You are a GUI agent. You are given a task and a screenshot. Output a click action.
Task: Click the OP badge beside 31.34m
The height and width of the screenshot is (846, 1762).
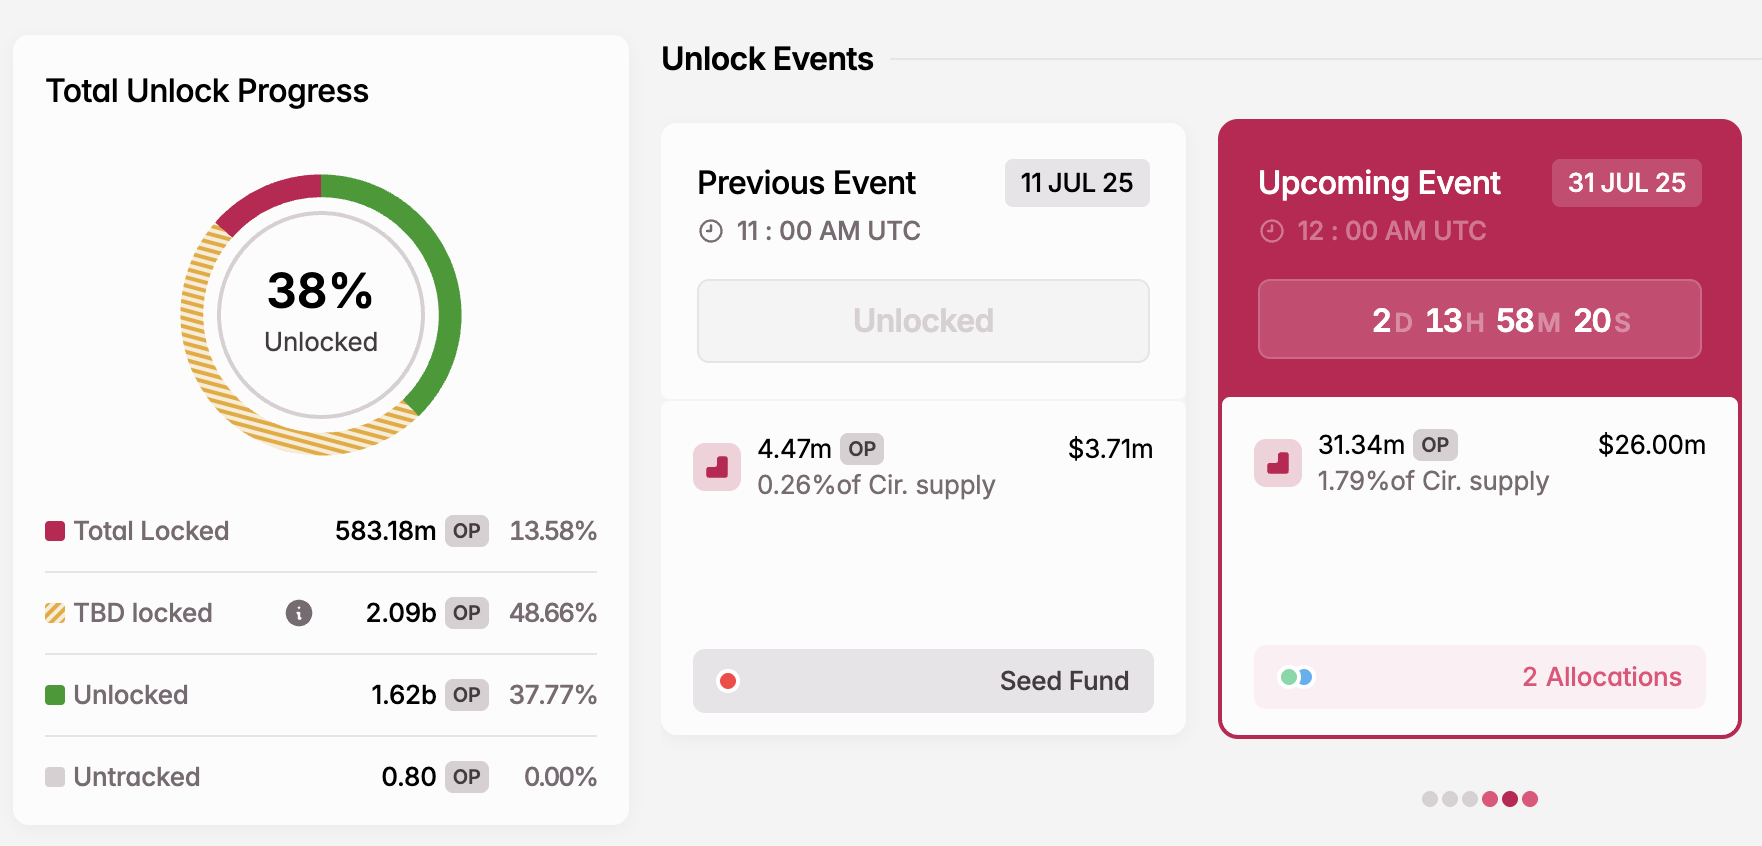tap(1437, 444)
